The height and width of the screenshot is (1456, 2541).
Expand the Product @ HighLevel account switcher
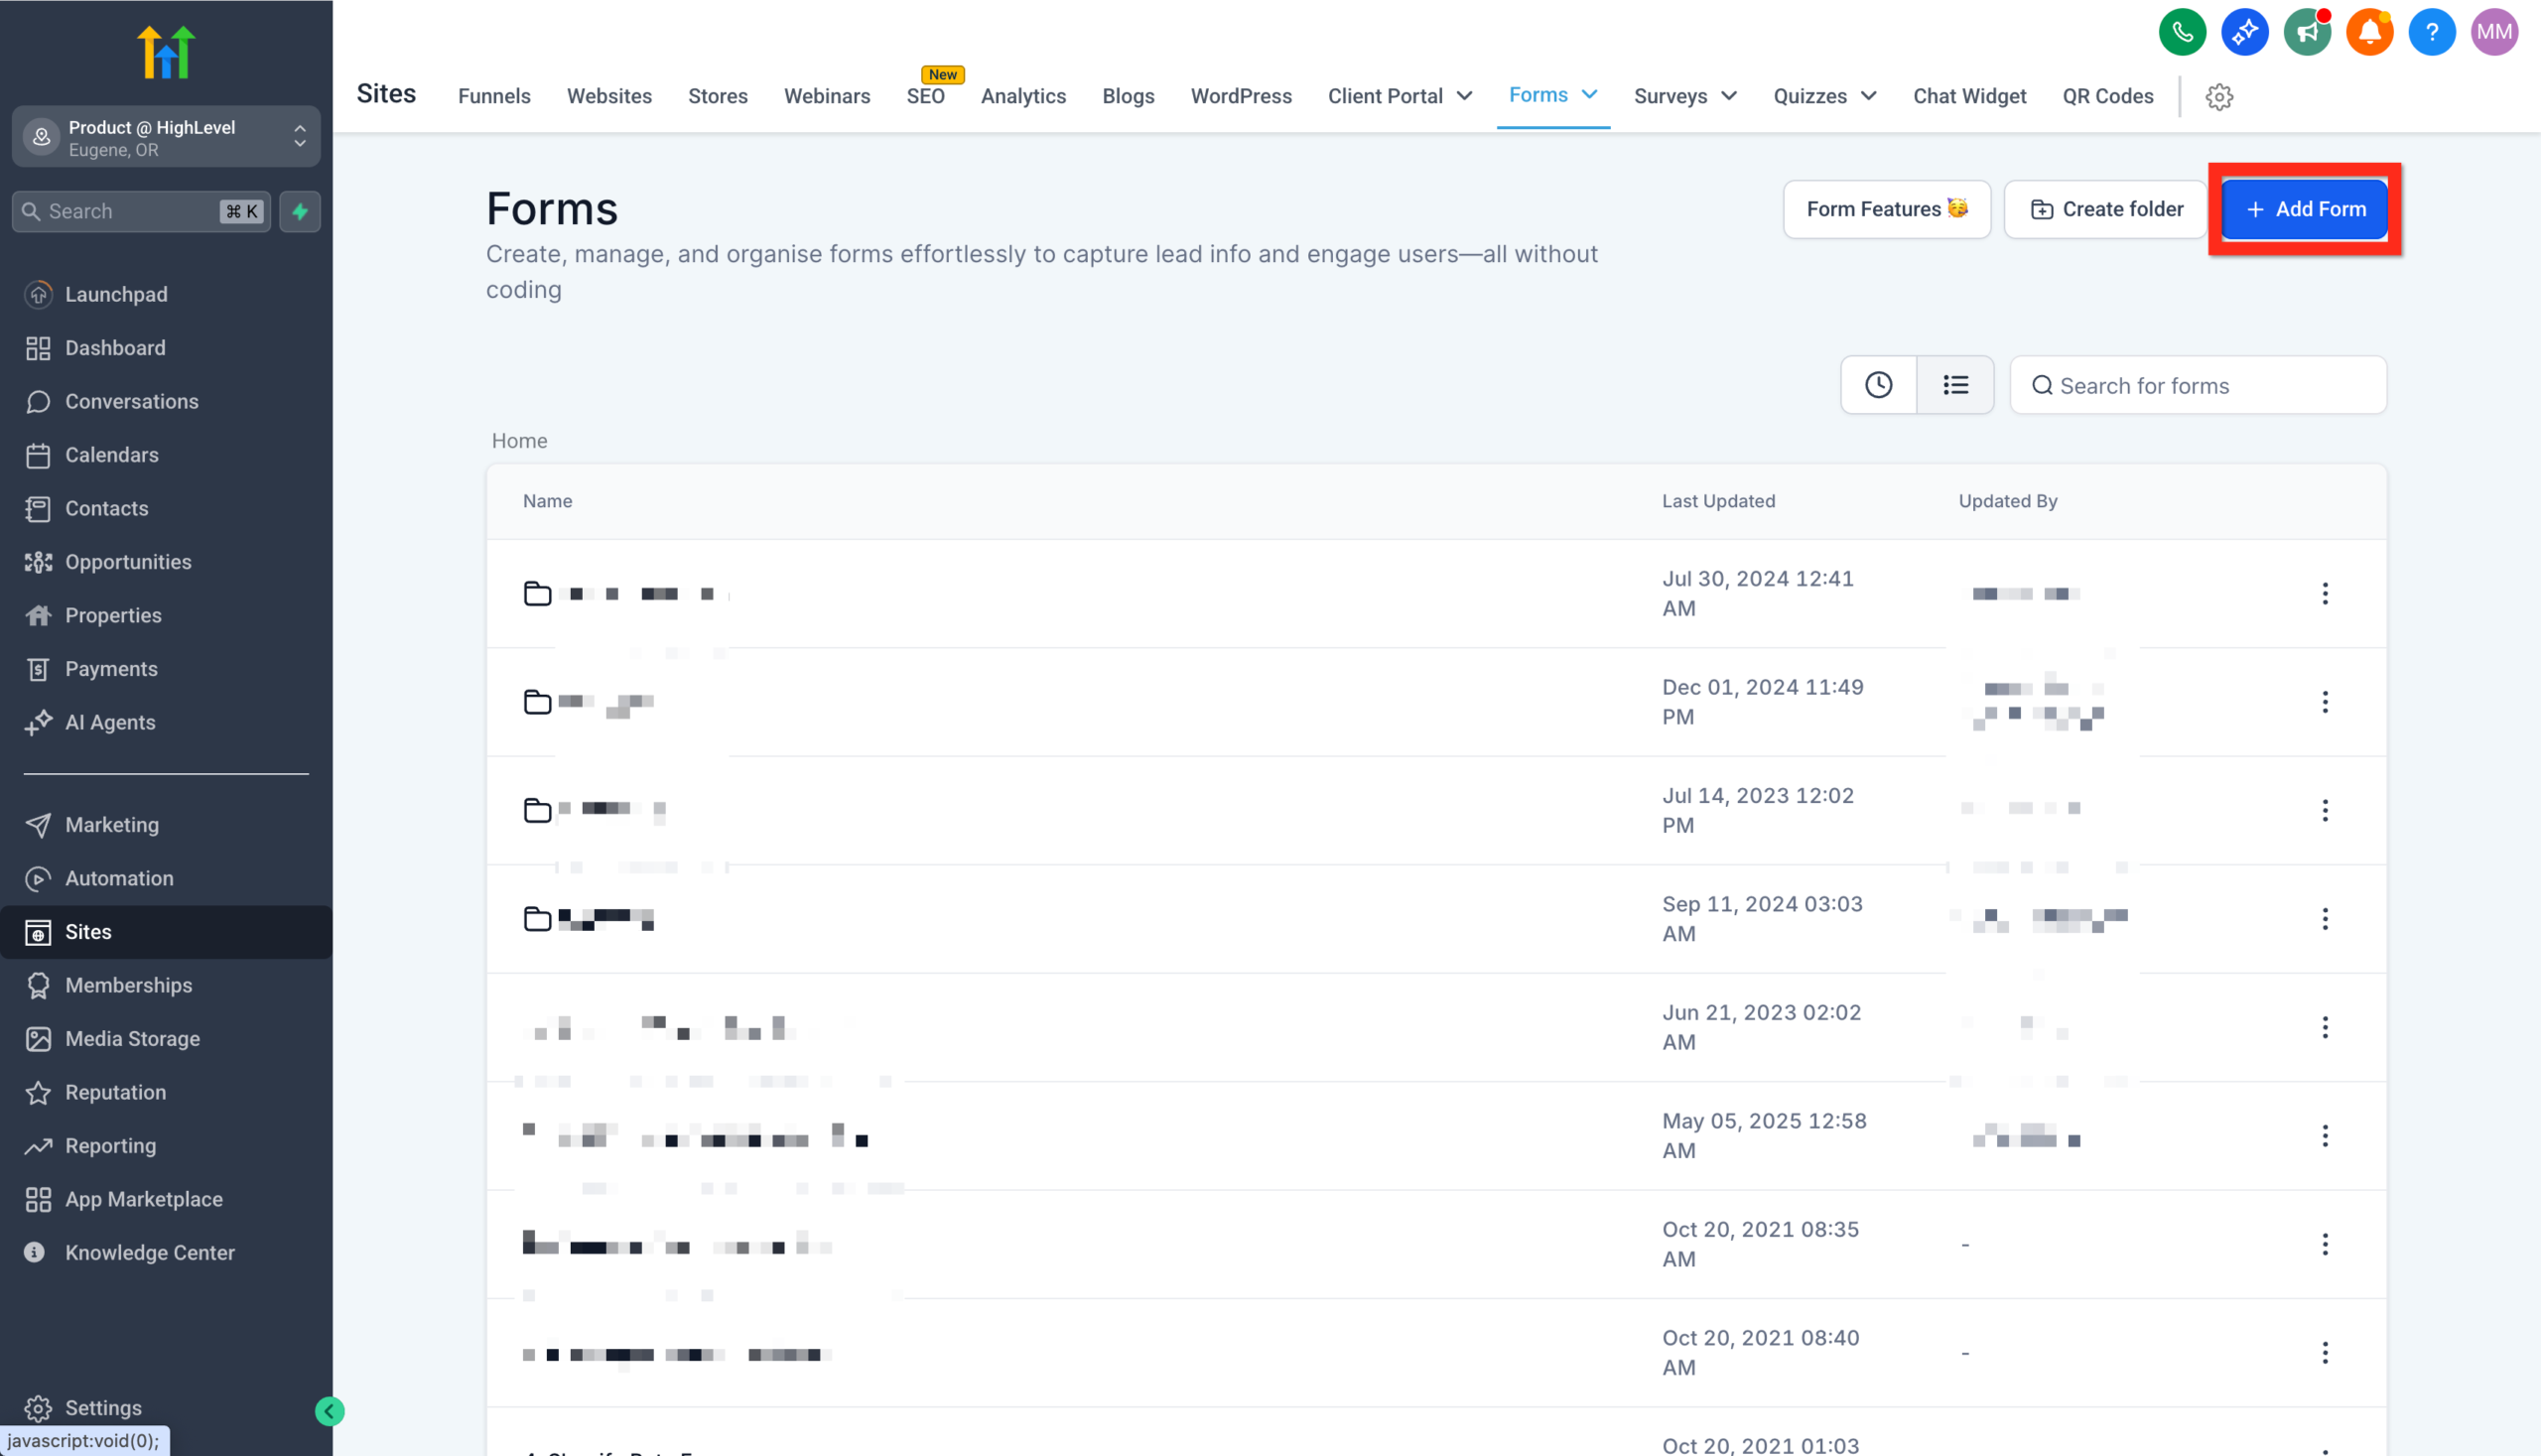(299, 137)
